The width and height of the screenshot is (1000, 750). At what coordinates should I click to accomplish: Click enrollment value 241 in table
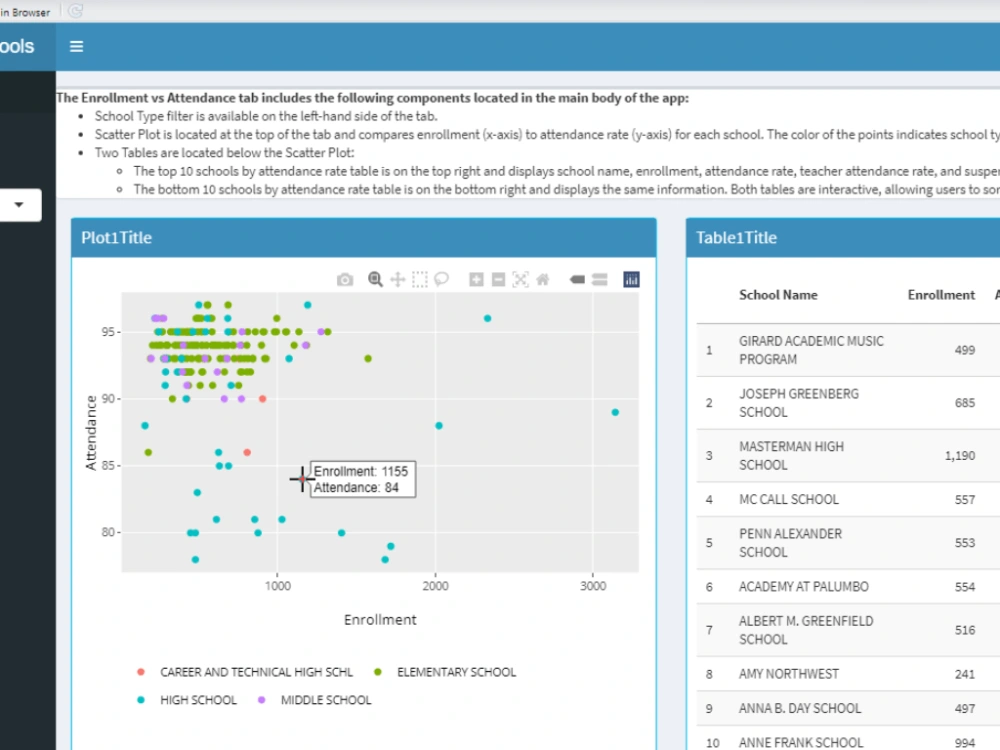pyautogui.click(x=965, y=674)
